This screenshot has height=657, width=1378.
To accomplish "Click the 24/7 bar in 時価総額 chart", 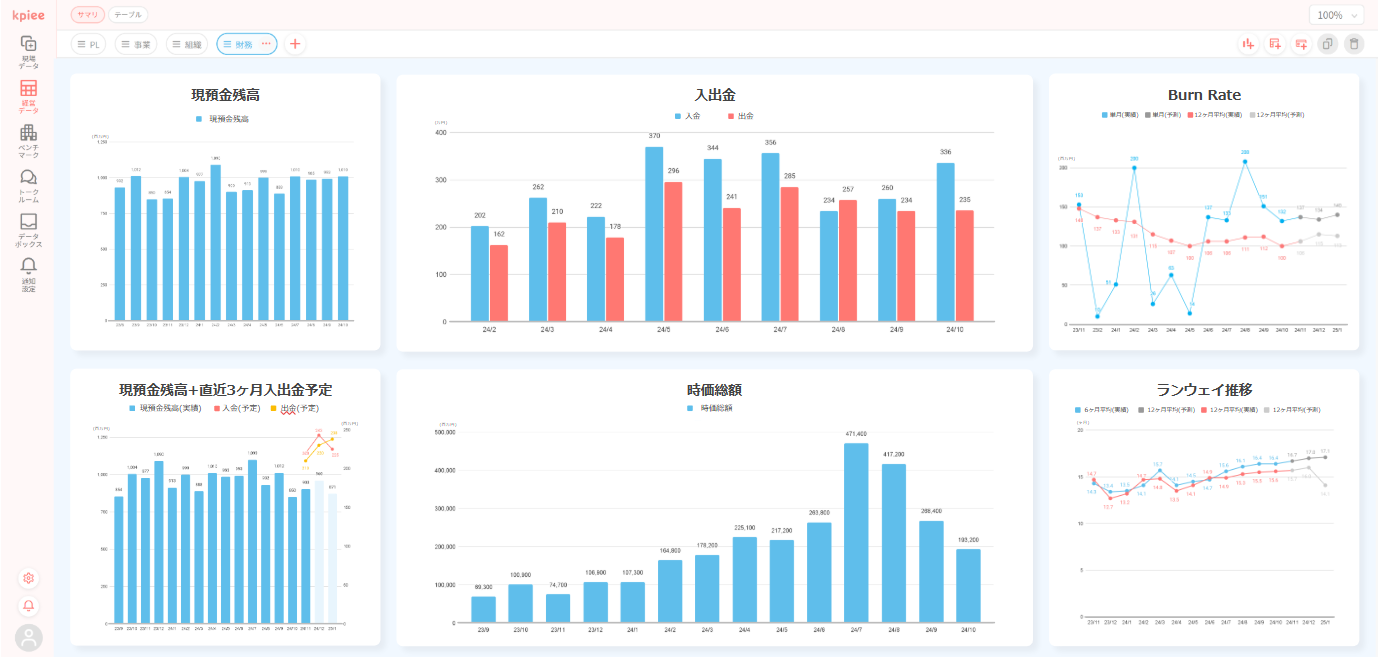I will pyautogui.click(x=856, y=532).
